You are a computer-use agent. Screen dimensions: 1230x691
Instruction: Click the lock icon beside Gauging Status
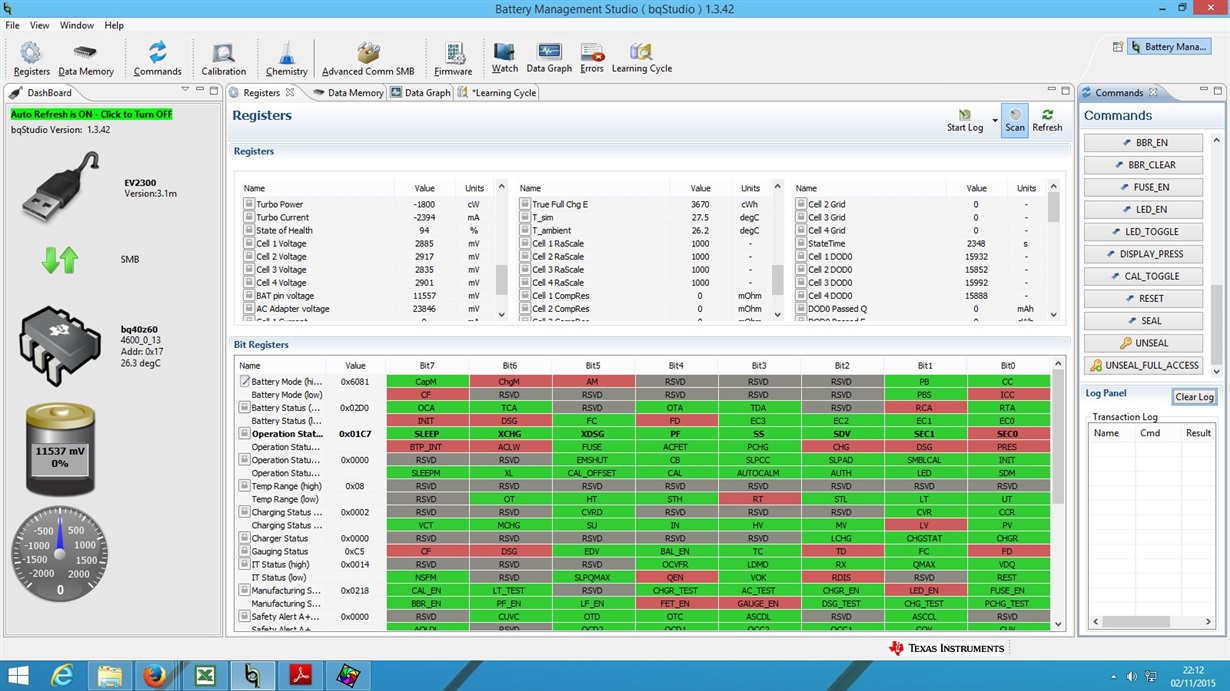click(x=245, y=551)
